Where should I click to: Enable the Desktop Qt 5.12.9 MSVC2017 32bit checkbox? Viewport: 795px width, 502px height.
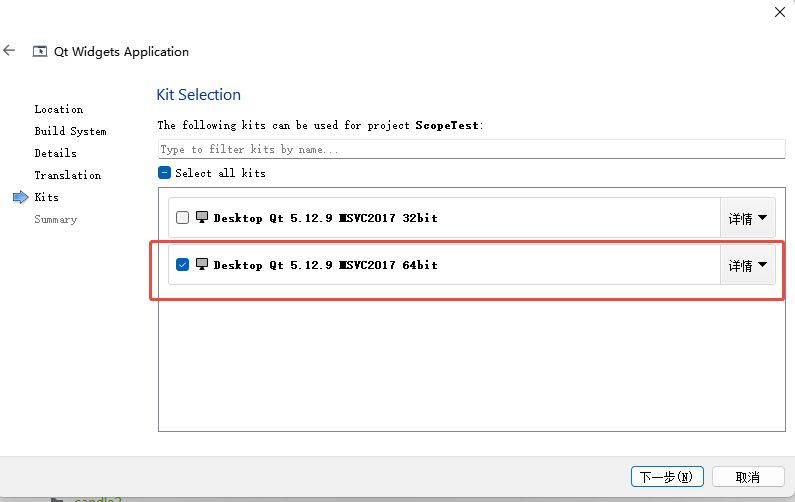click(182, 217)
